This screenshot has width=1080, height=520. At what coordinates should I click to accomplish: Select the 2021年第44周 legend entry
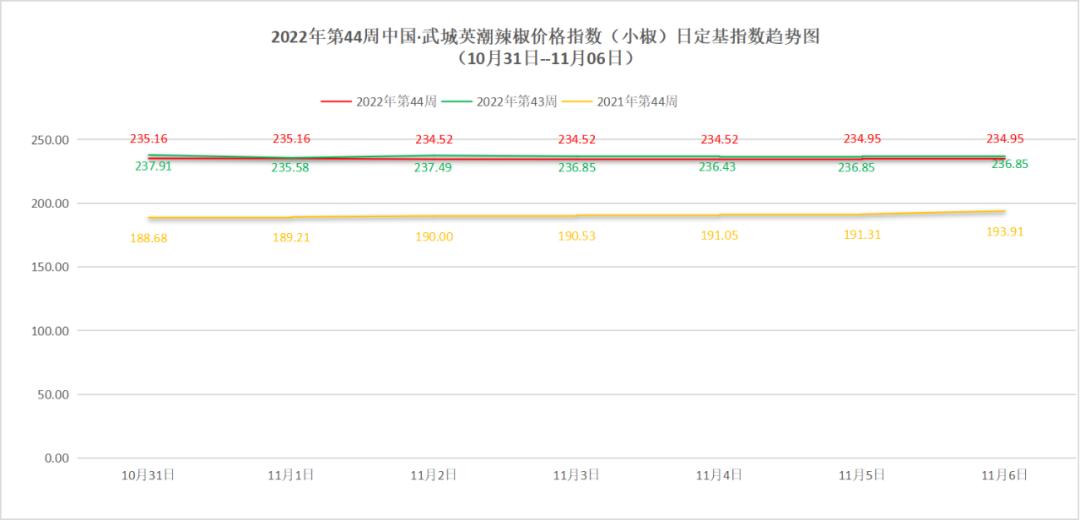pos(620,101)
